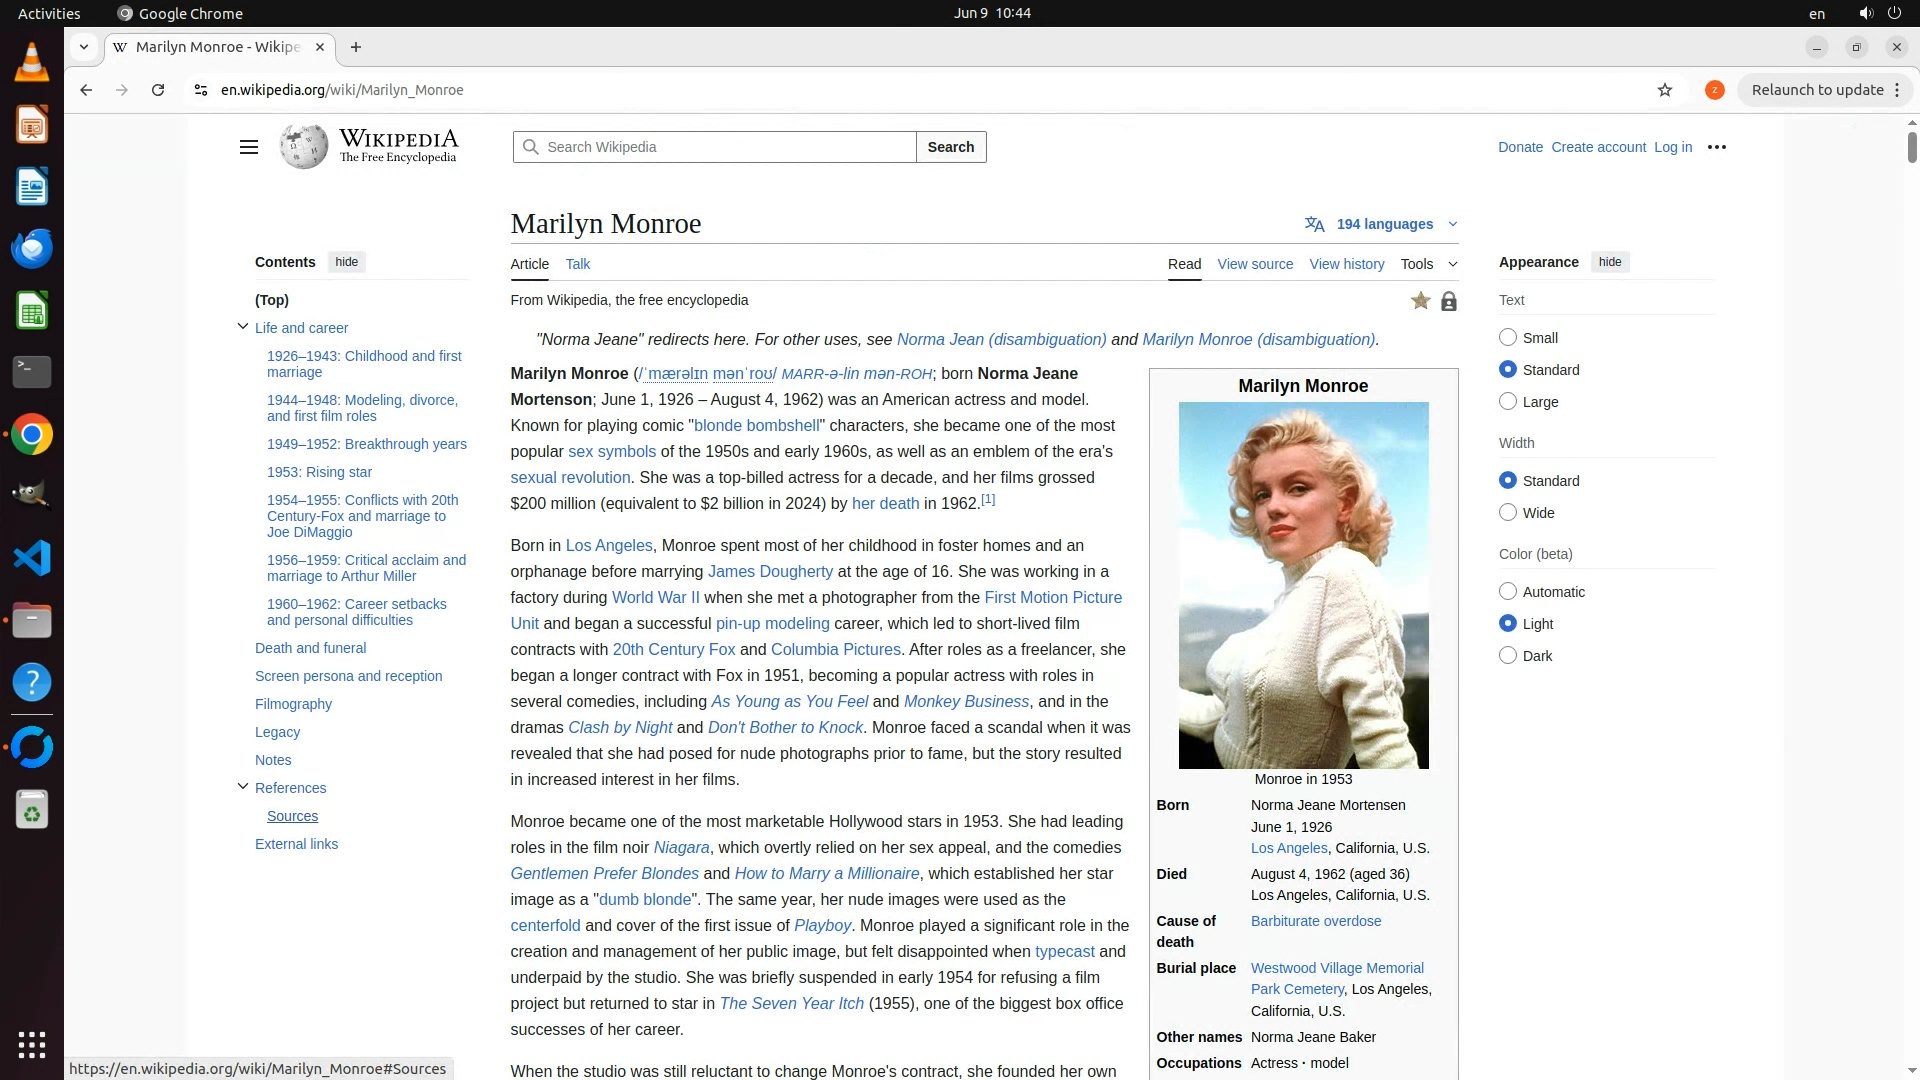Click the site information icon in address bar
1920x1080 pixels.
pyautogui.click(x=201, y=90)
